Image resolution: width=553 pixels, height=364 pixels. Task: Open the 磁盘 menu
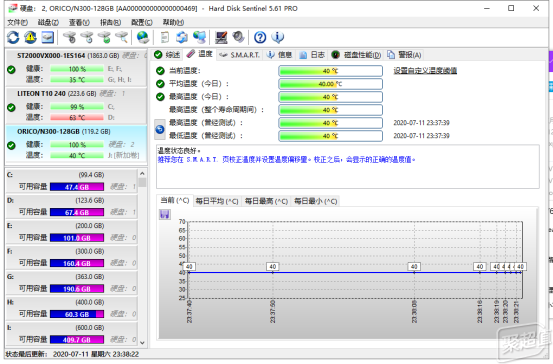48,22
